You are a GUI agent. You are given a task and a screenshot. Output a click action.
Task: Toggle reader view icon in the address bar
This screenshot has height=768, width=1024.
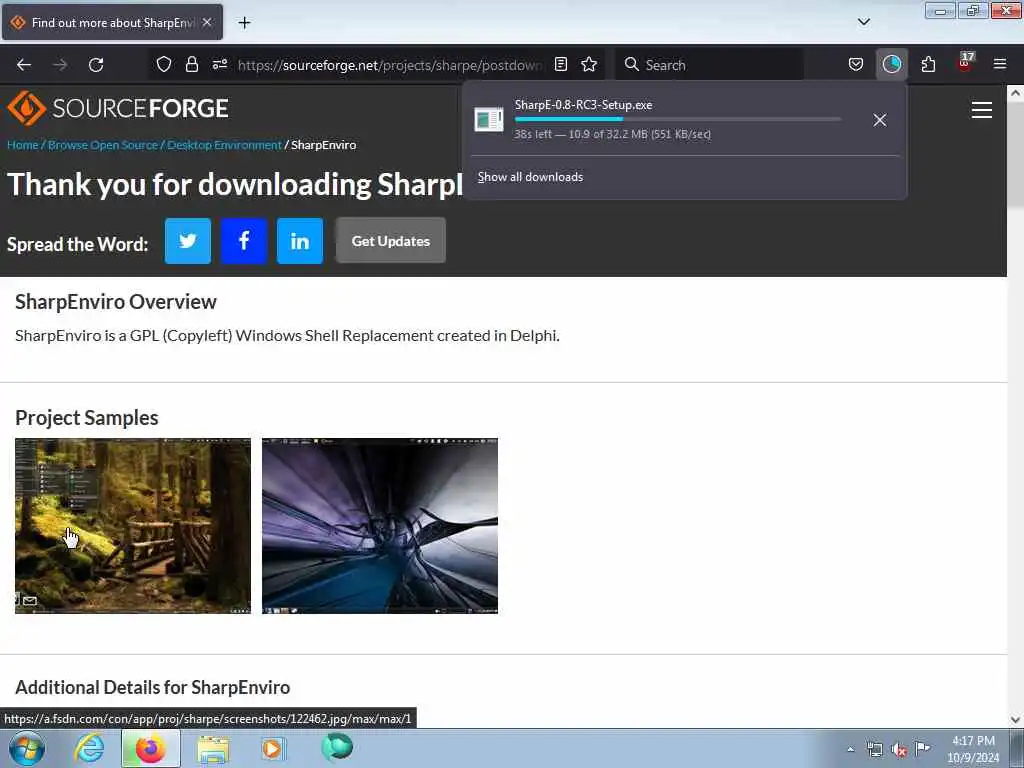tap(560, 64)
